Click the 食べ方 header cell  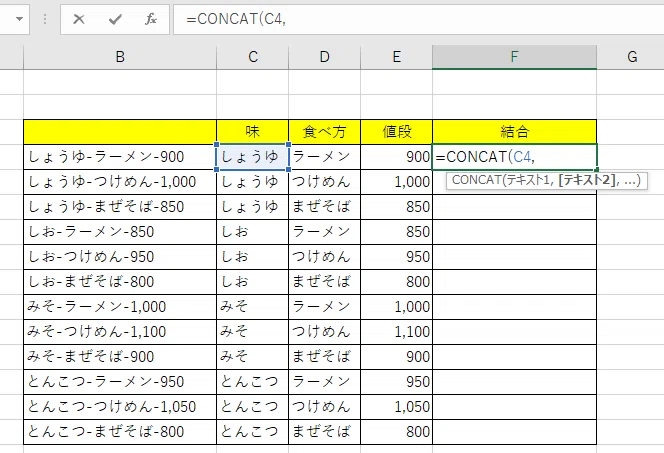point(324,132)
